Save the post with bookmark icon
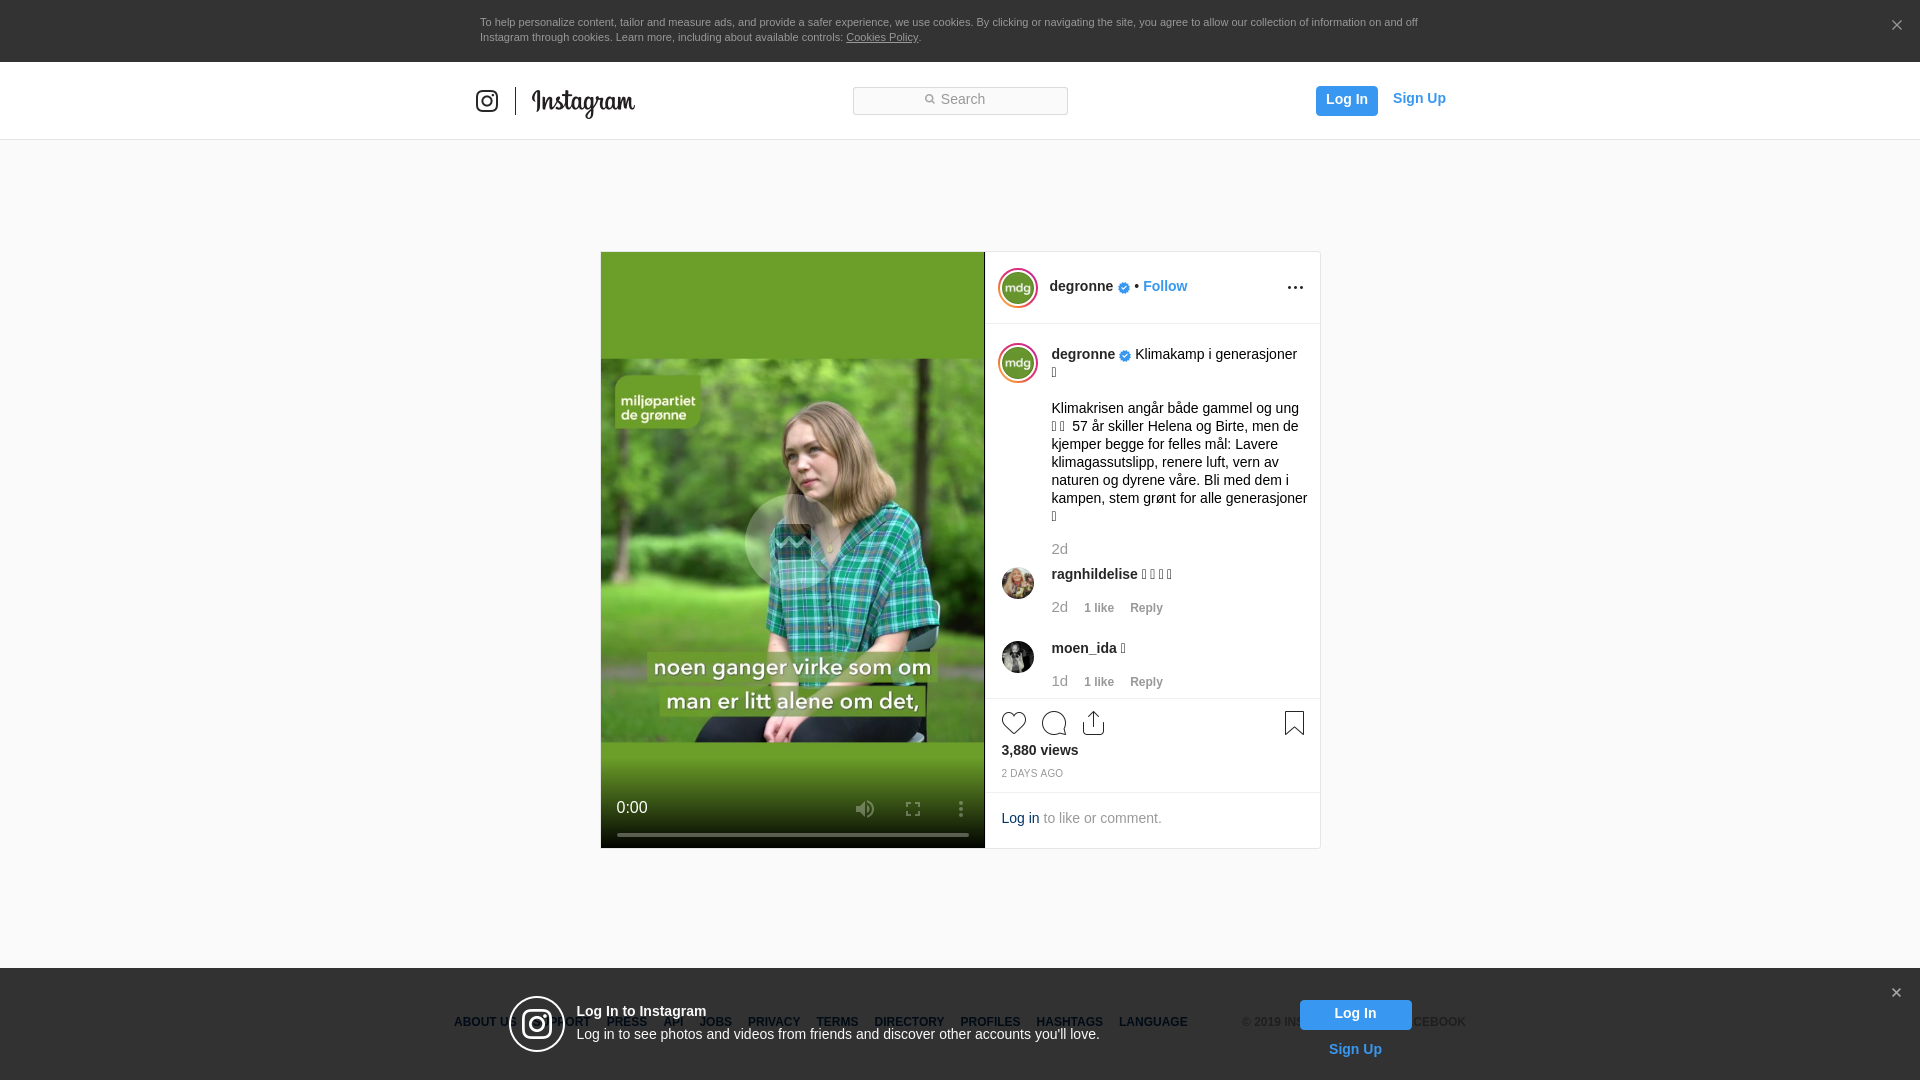The width and height of the screenshot is (1920, 1080). (x=1294, y=723)
